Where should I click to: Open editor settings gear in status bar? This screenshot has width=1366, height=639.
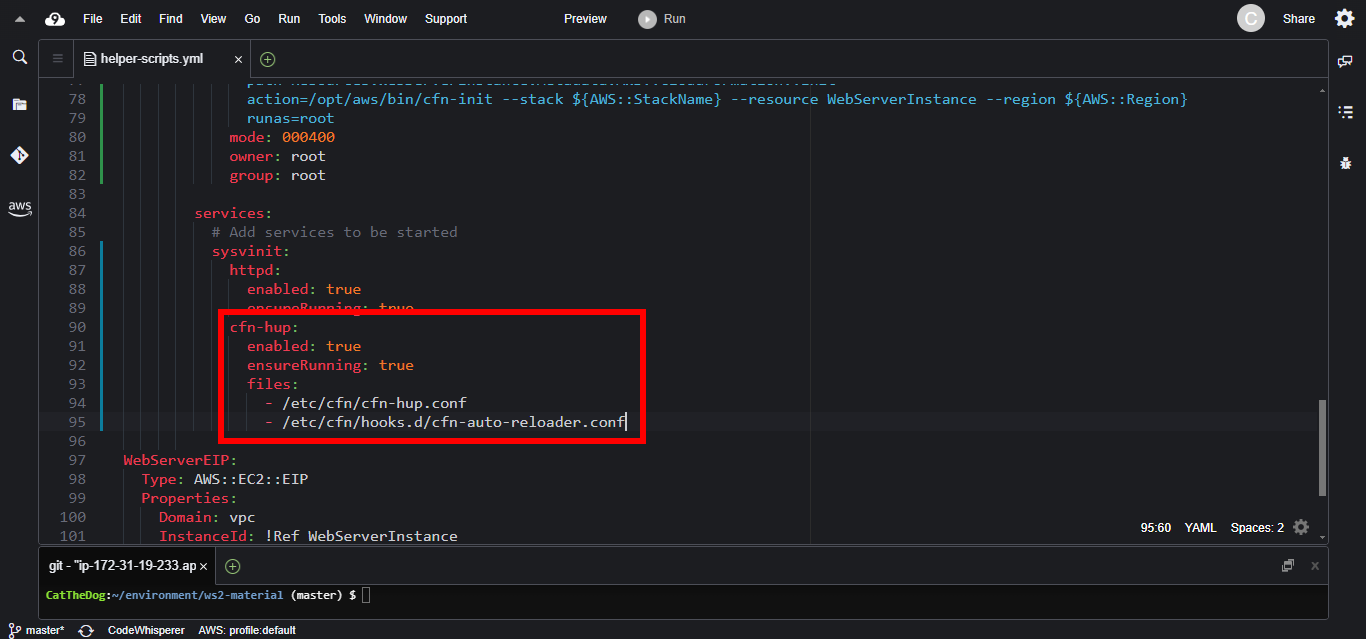coord(1301,527)
